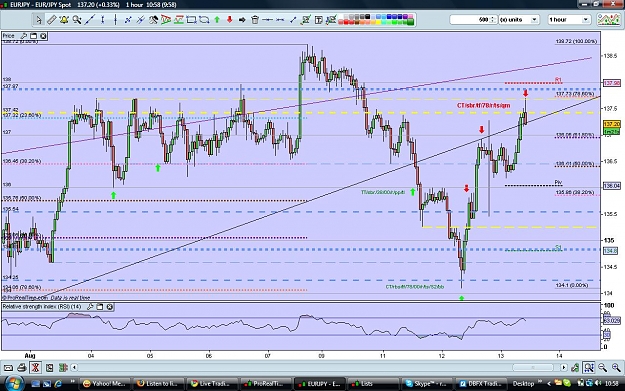The height and width of the screenshot is (391, 625).
Task: Select the text label tool
Action: 318,20
